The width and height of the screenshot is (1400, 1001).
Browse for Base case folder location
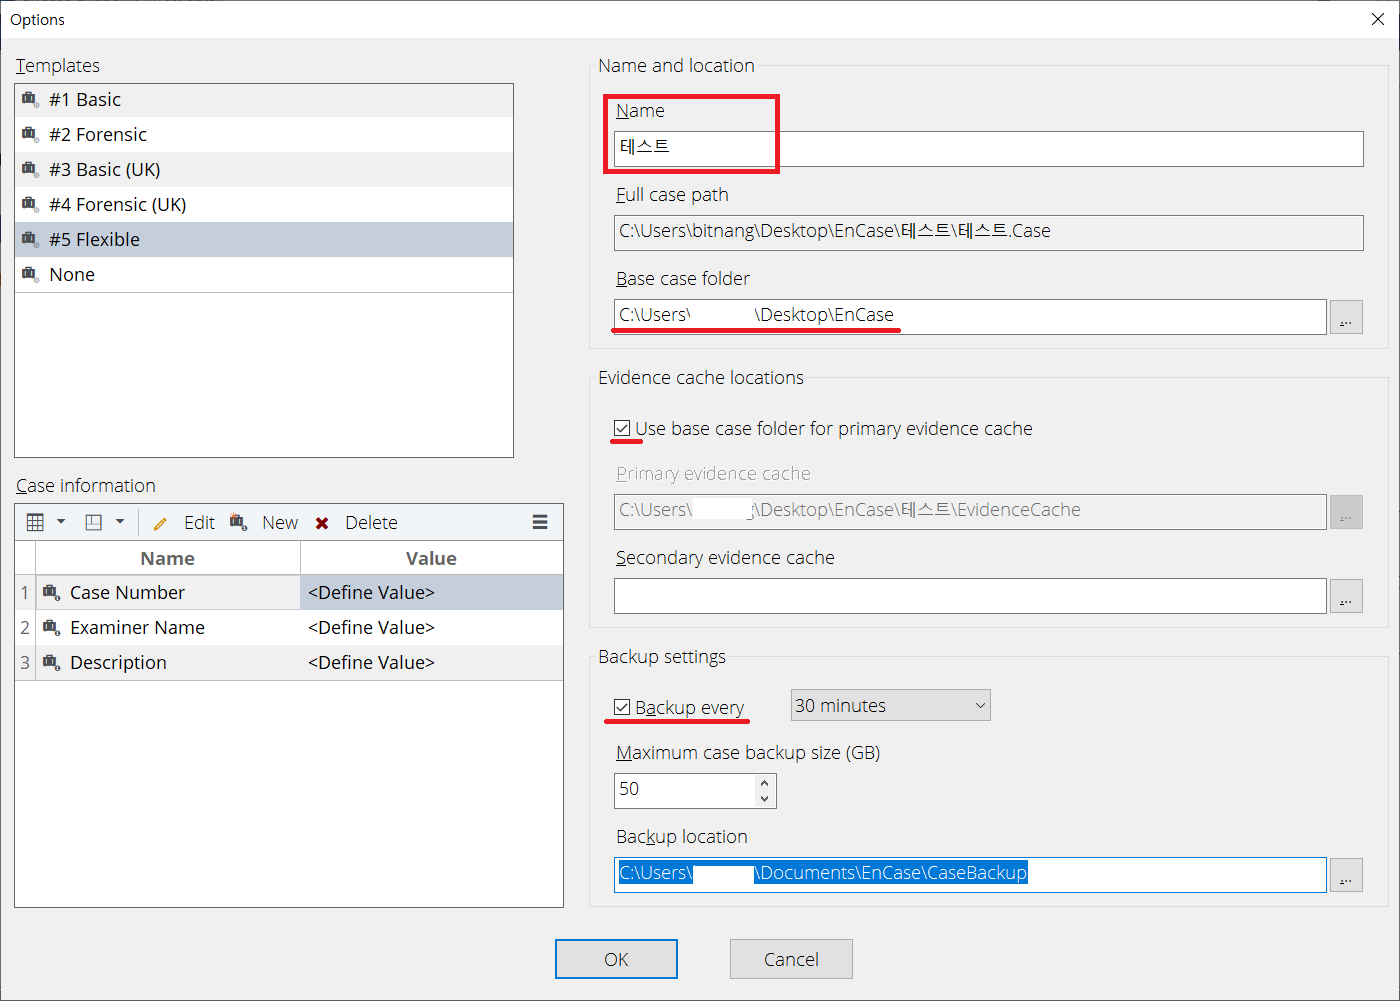[1346, 317]
